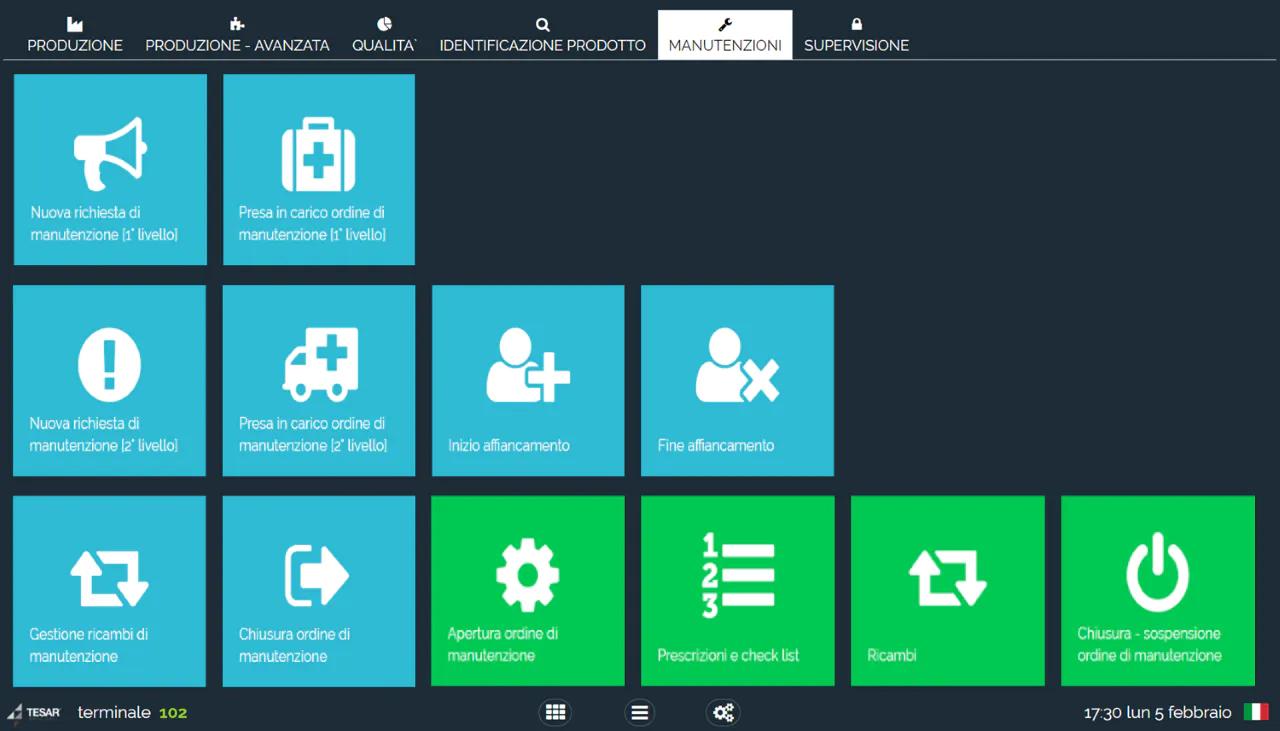Image resolution: width=1280 pixels, height=731 pixels.
Task: Click first-aid kit icon, presa in carico 1° livello
Action: click(319, 154)
